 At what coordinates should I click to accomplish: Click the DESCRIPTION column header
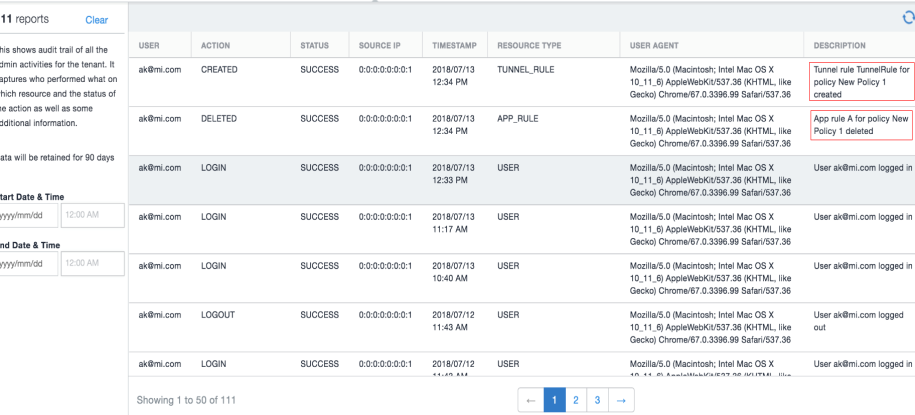pyautogui.click(x=840, y=46)
